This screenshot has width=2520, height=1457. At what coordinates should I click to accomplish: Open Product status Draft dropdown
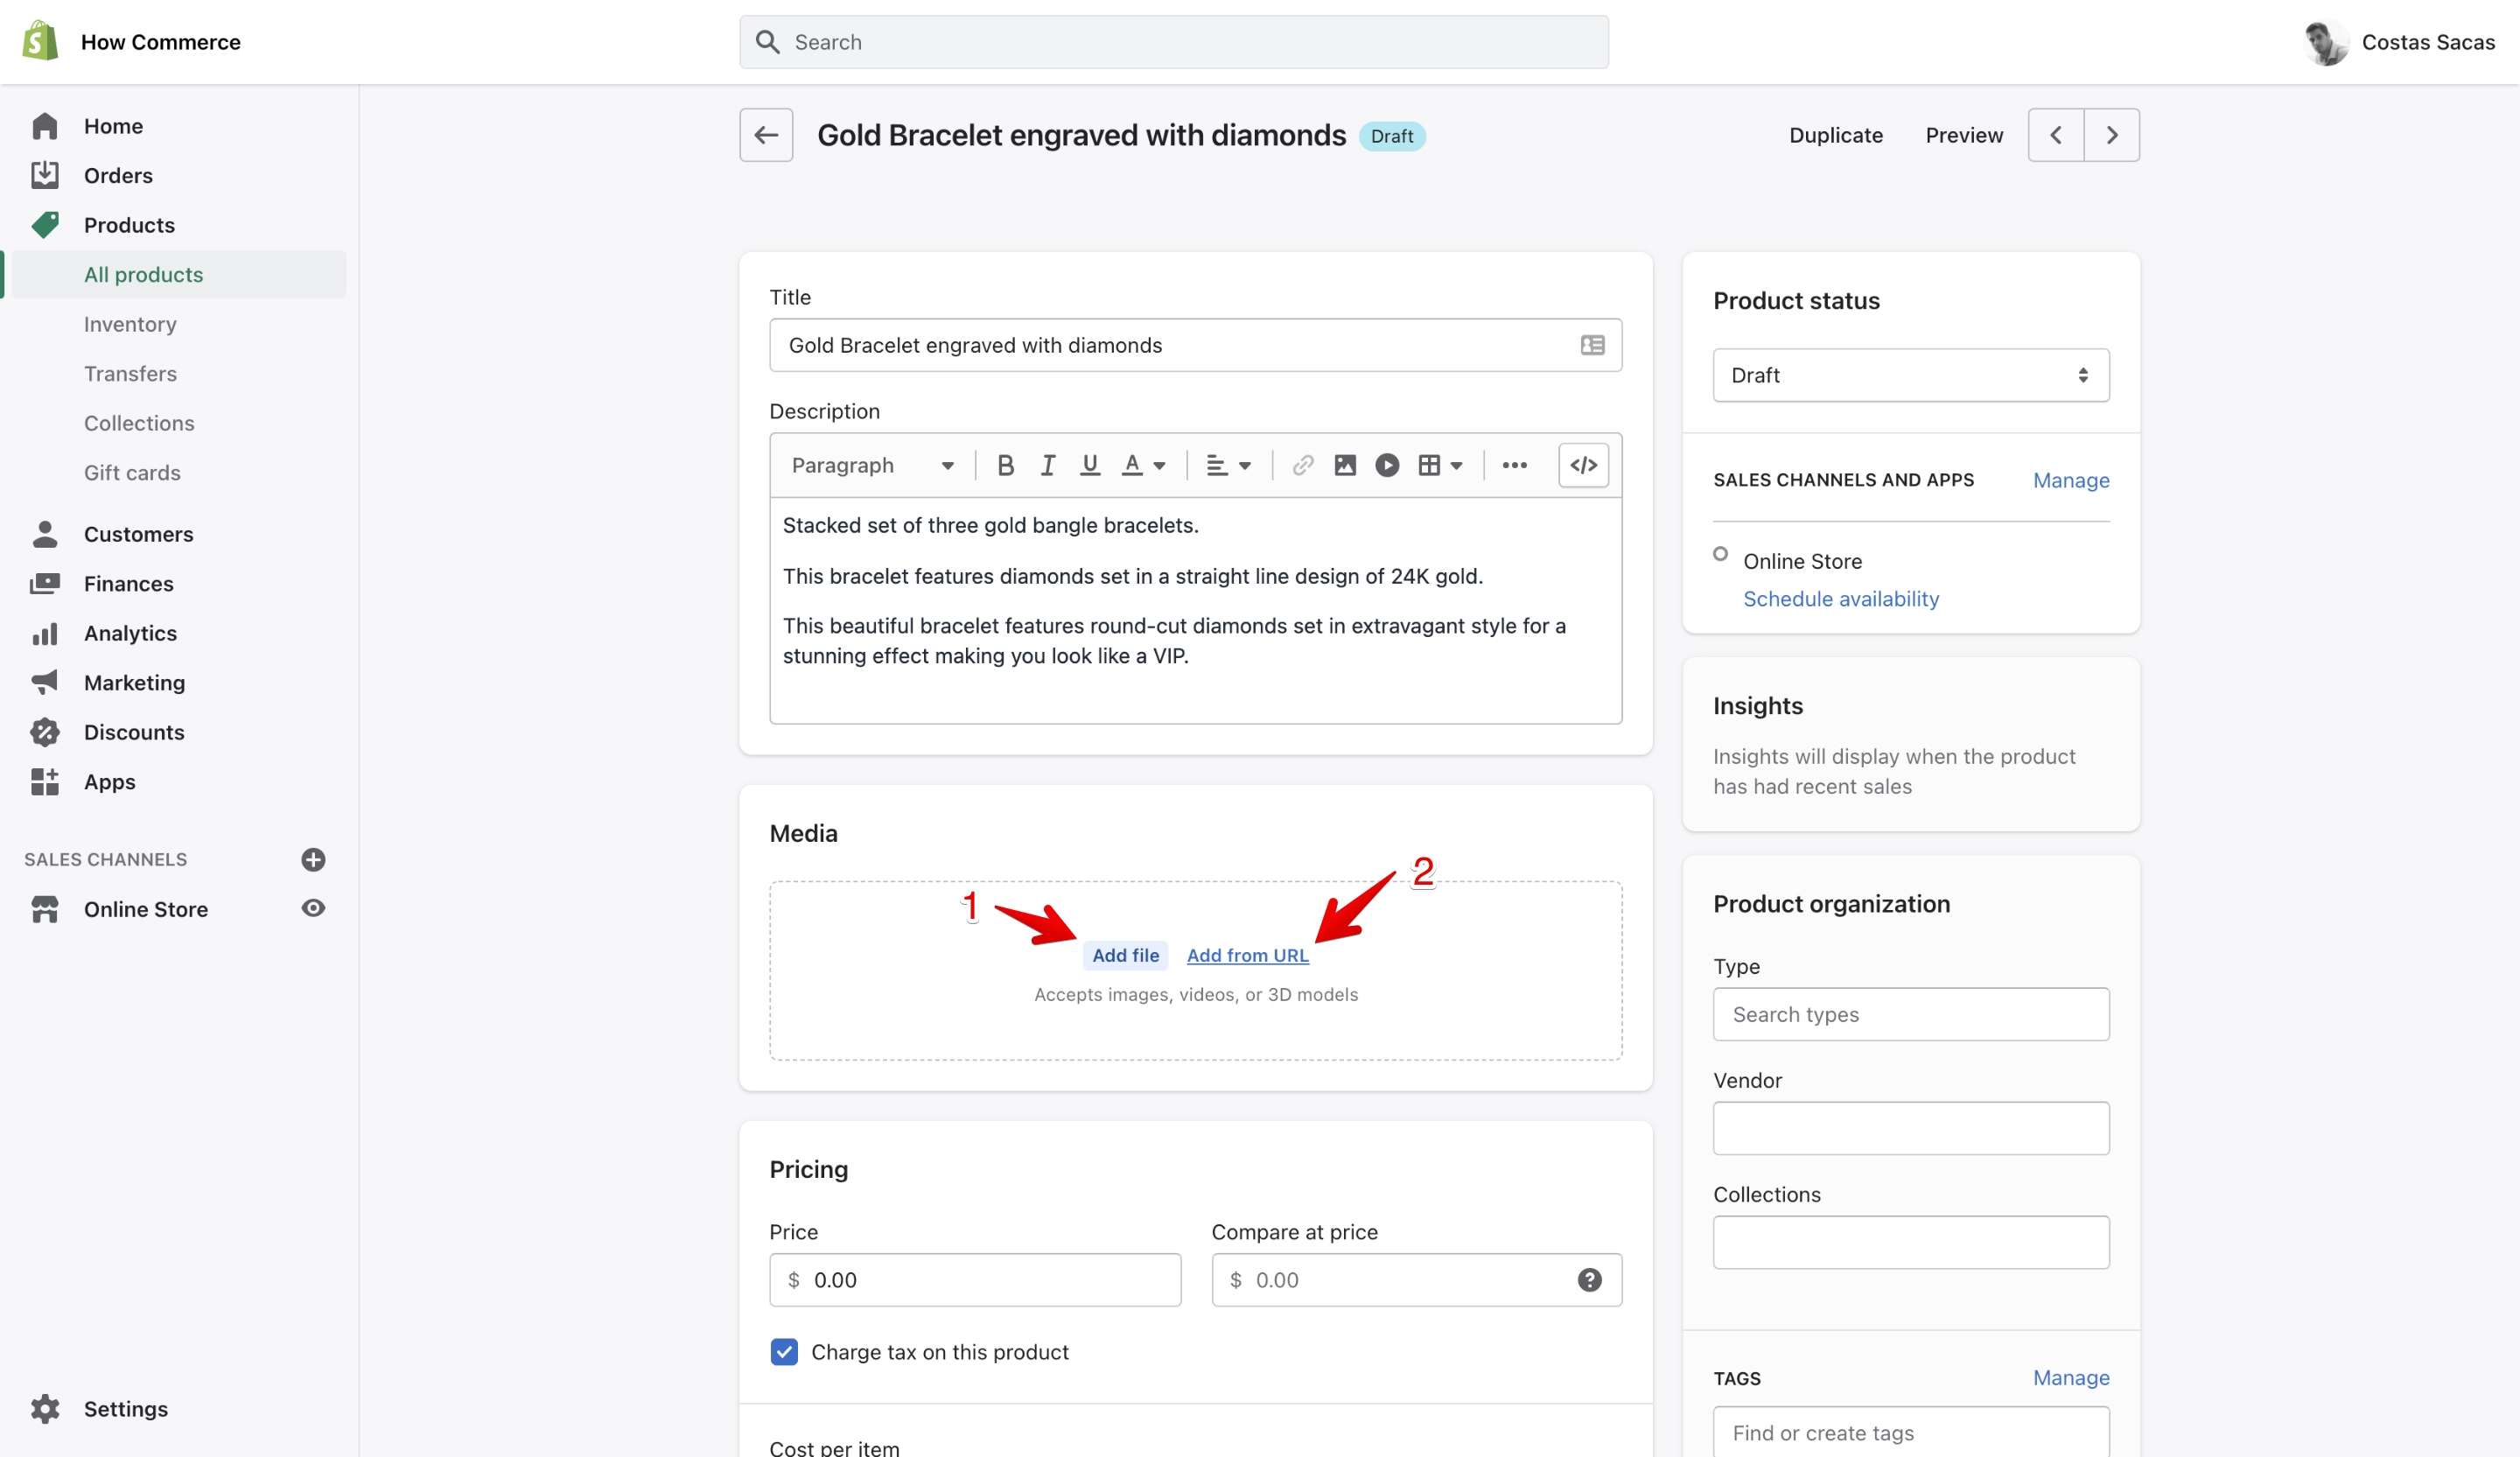tap(1911, 375)
